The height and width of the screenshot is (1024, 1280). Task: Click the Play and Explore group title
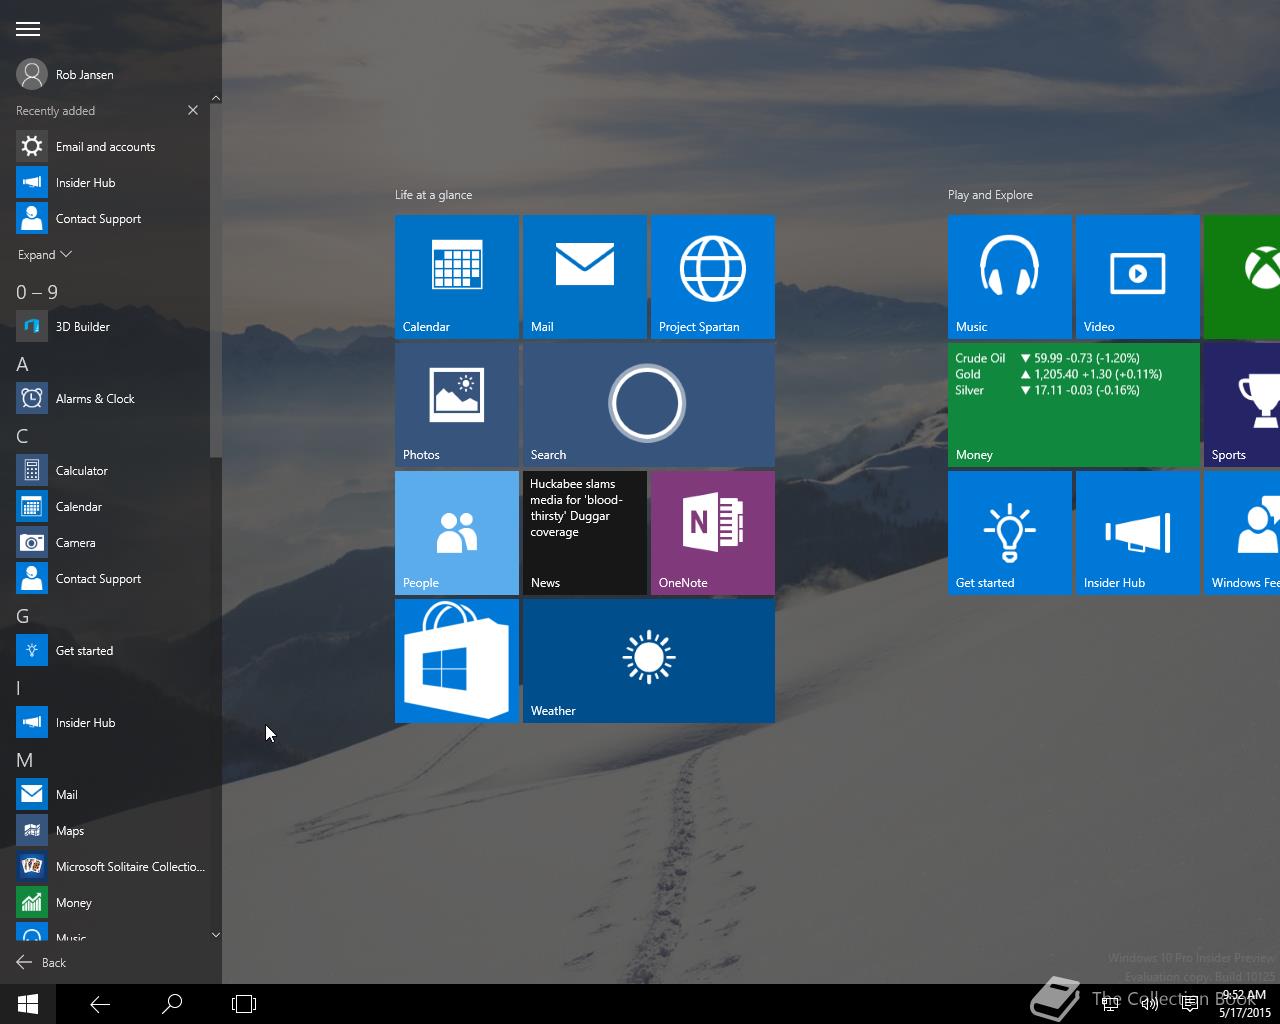(990, 195)
